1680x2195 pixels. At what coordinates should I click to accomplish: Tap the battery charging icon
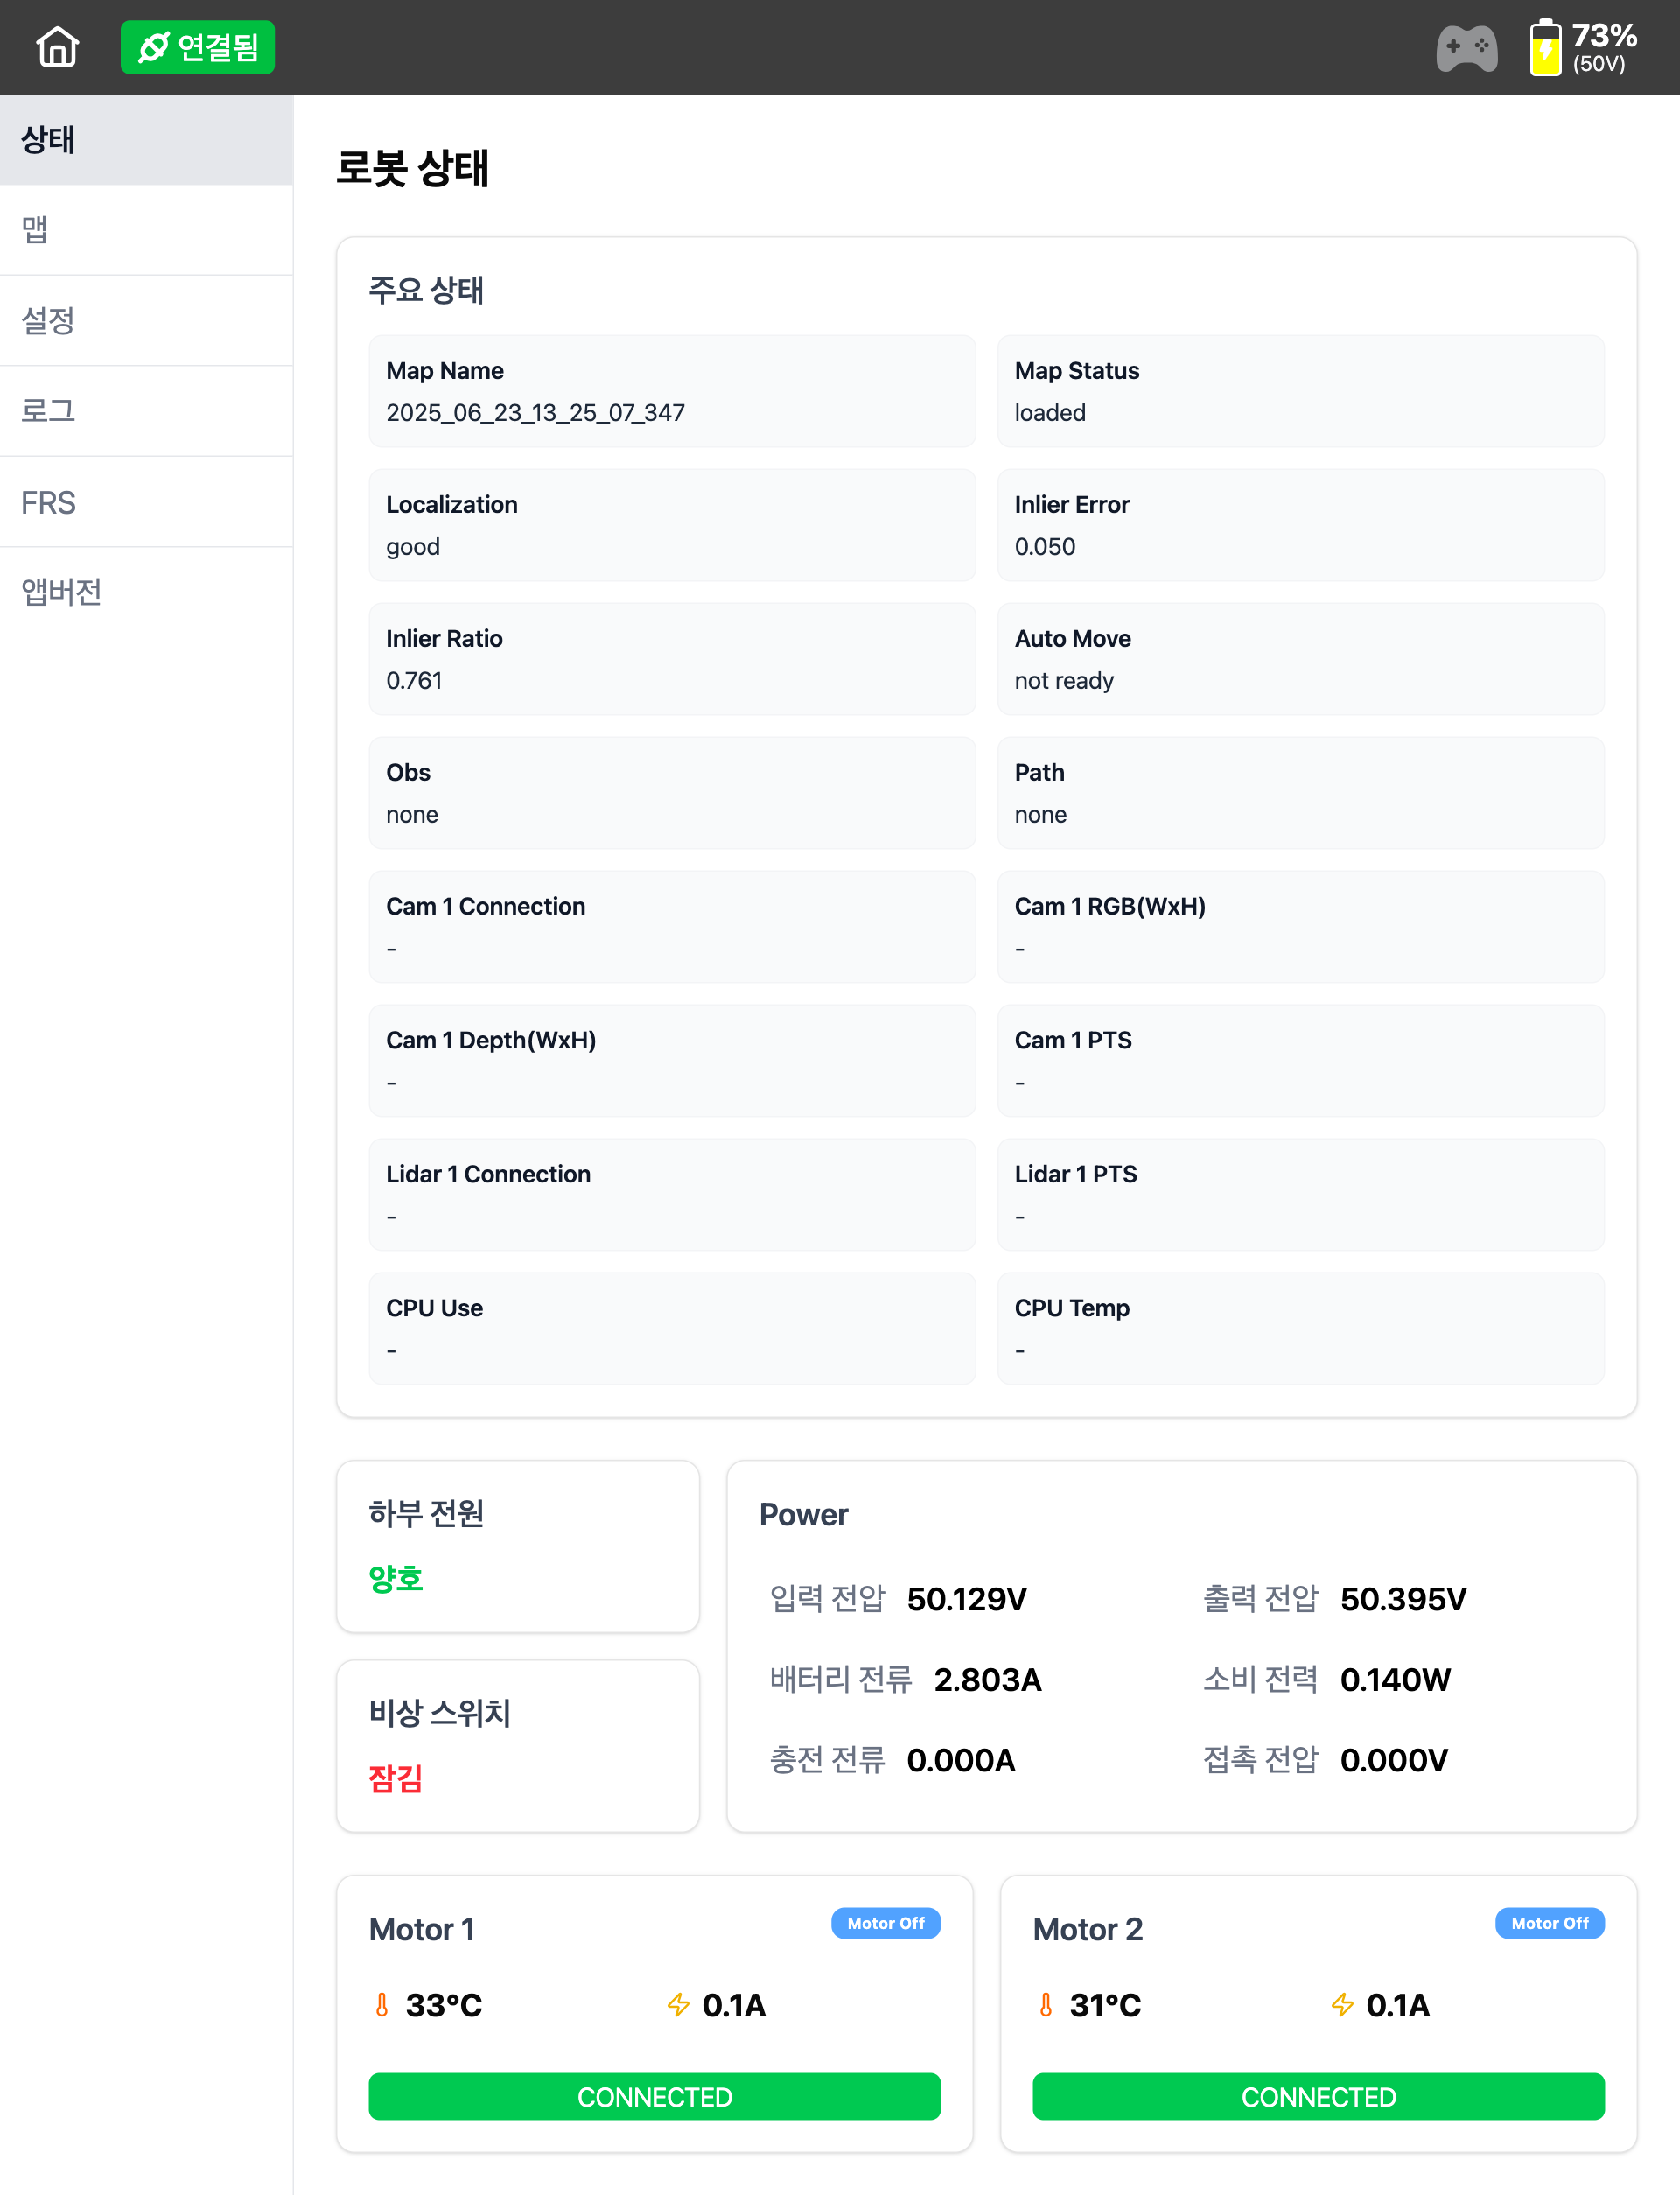pyautogui.click(x=1545, y=47)
